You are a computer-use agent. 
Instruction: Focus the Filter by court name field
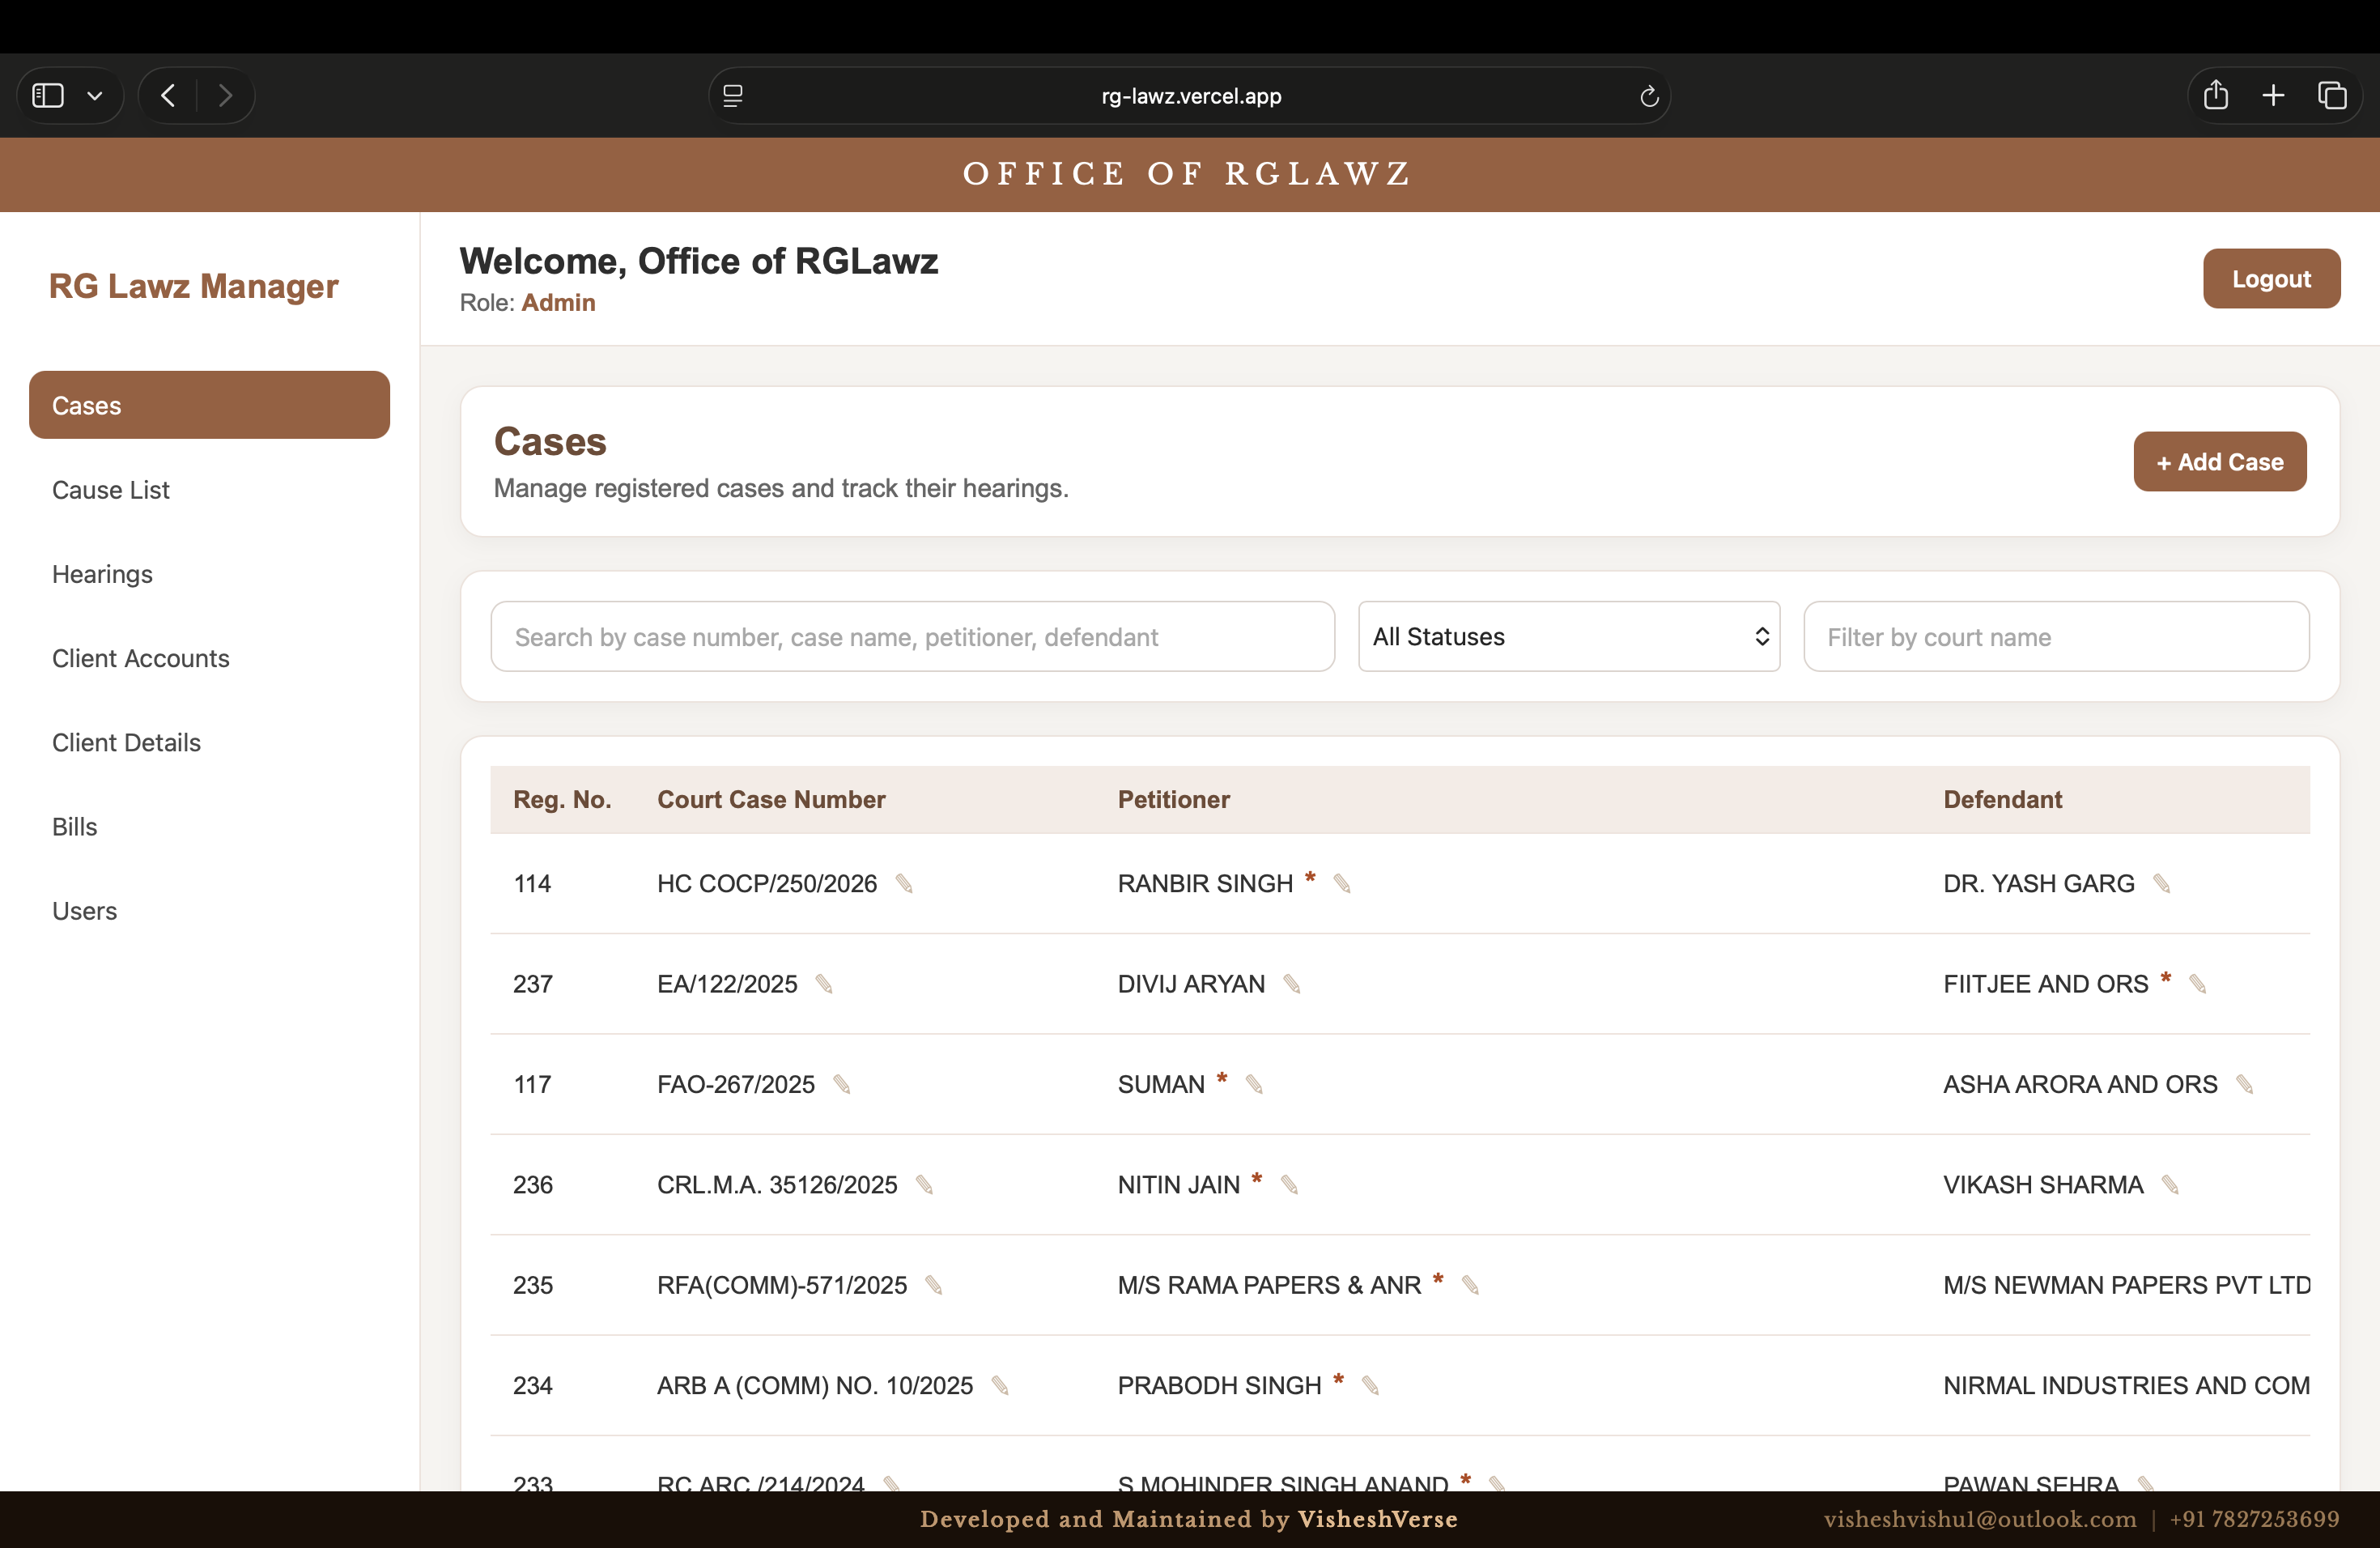[2056, 636]
